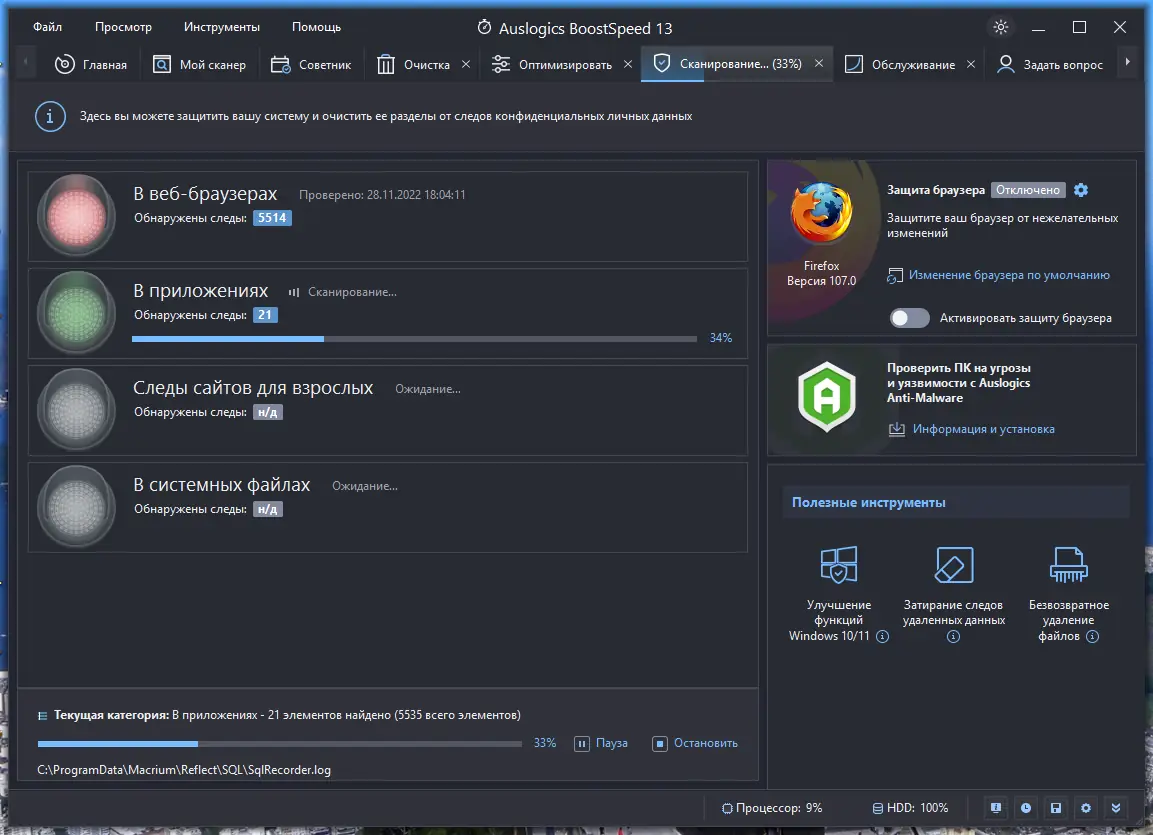Open Информация и установка link
The width and height of the screenshot is (1153, 835).
pos(971,429)
